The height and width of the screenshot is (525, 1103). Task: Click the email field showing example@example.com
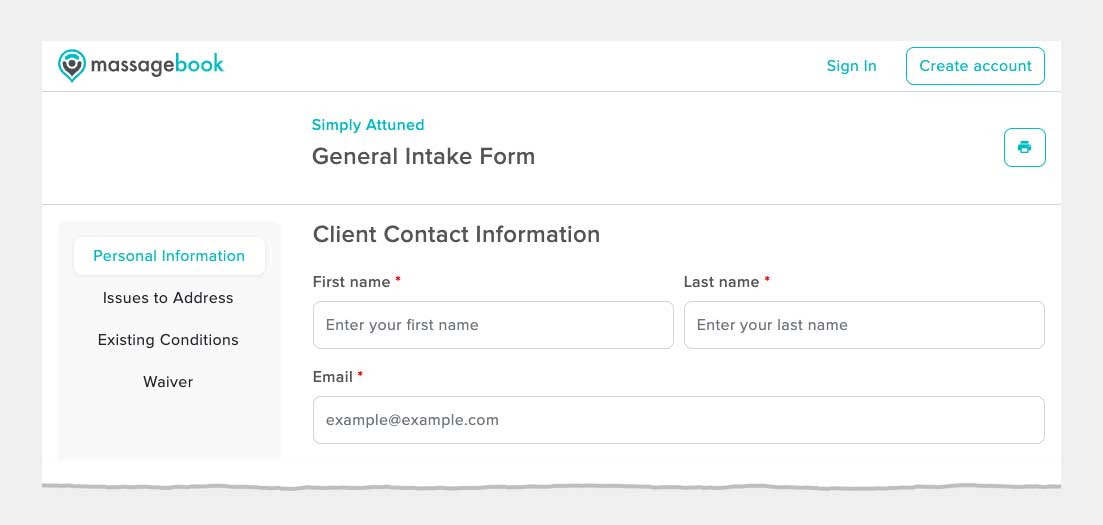click(x=679, y=420)
